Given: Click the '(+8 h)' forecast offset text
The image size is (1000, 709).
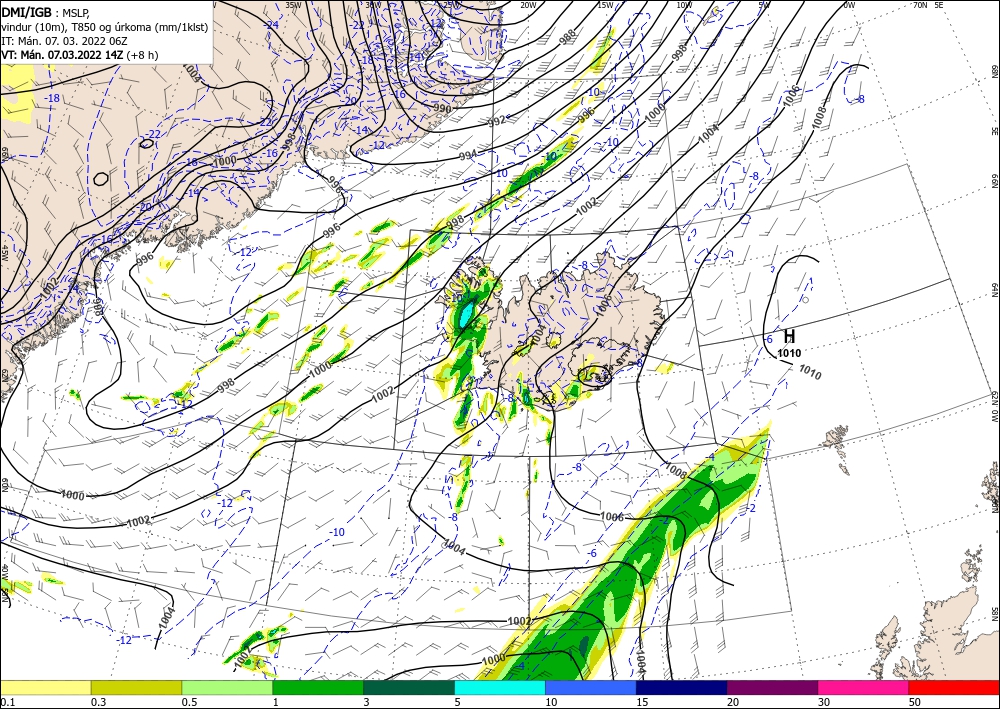Looking at the screenshot, I should tap(142, 55).
